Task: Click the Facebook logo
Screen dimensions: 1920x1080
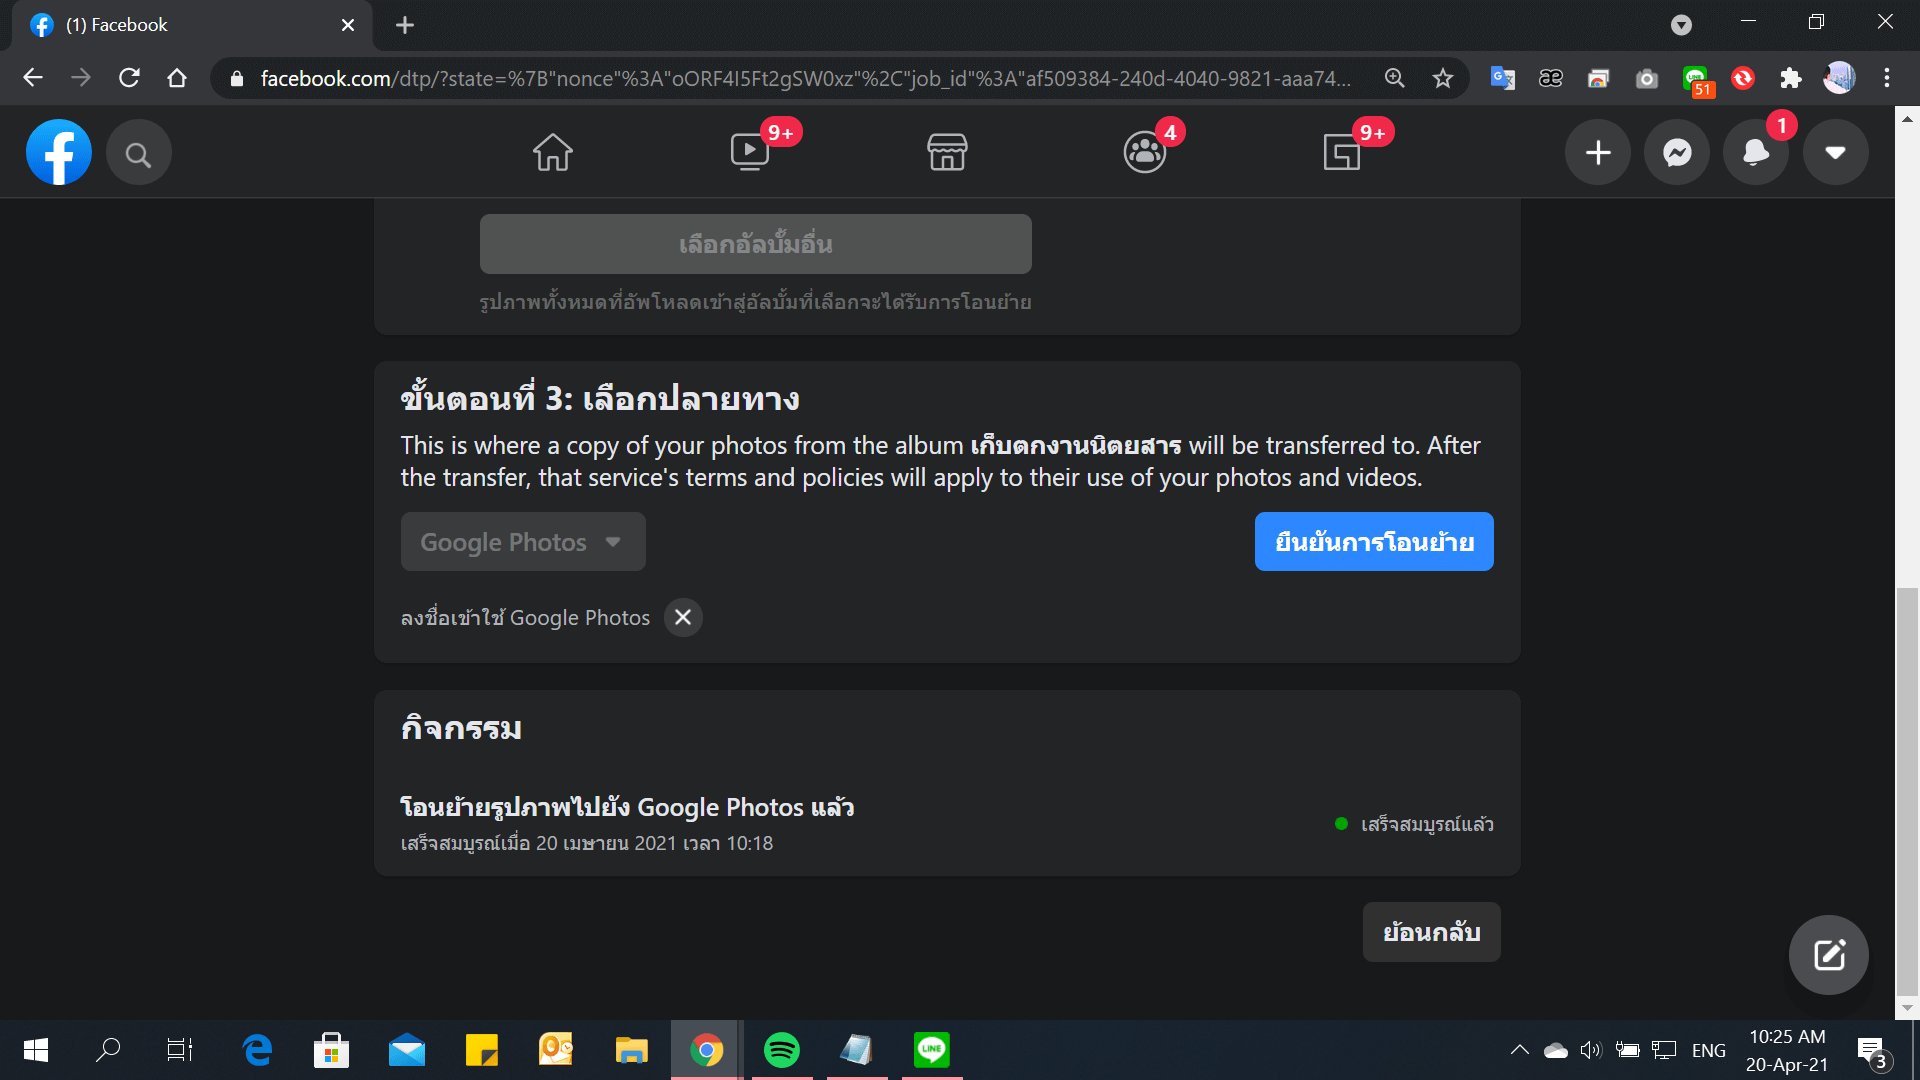Action: coord(59,152)
